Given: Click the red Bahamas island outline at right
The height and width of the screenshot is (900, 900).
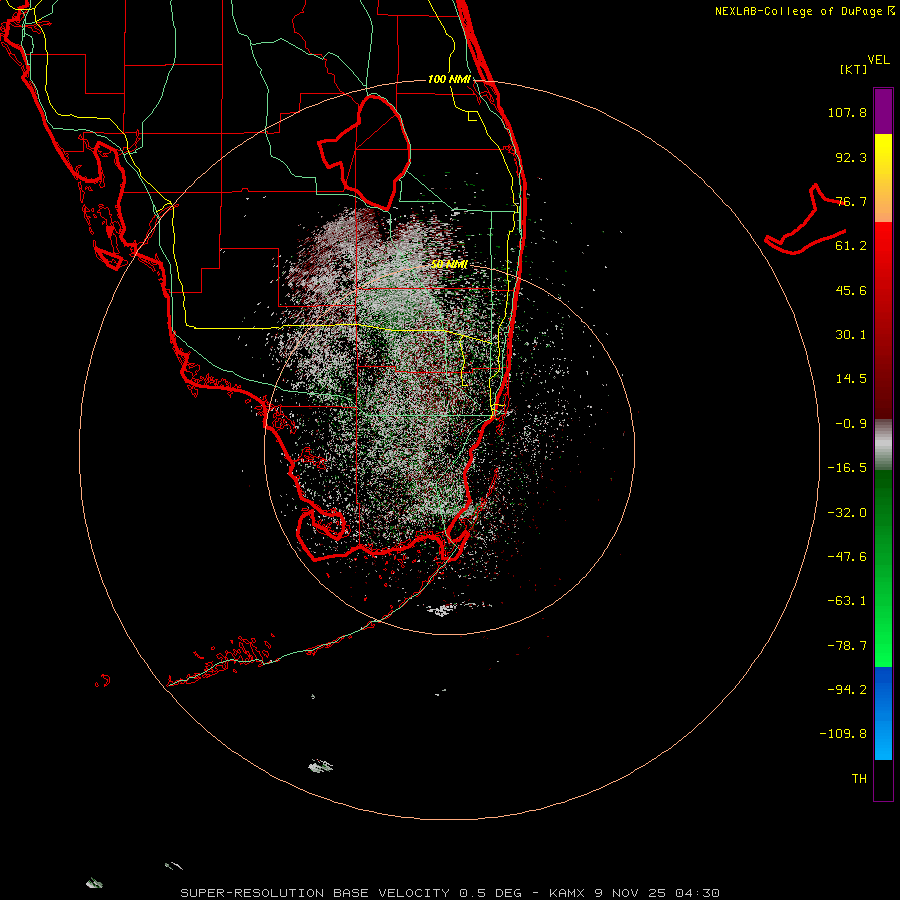Looking at the screenshot, I should click(x=805, y=221).
